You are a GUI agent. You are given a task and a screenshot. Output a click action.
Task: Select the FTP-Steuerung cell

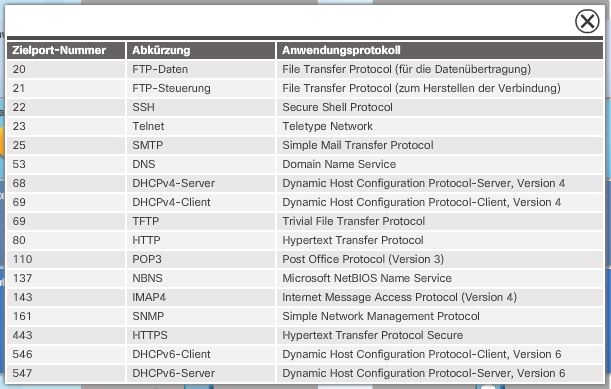coord(201,88)
